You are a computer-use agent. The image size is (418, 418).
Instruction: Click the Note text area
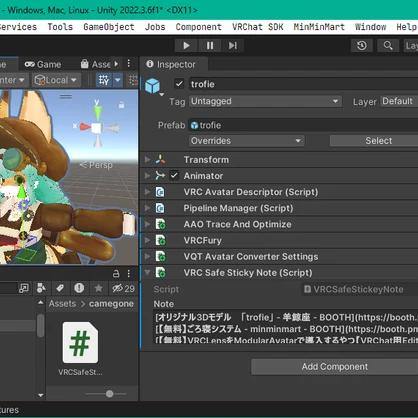(286, 328)
